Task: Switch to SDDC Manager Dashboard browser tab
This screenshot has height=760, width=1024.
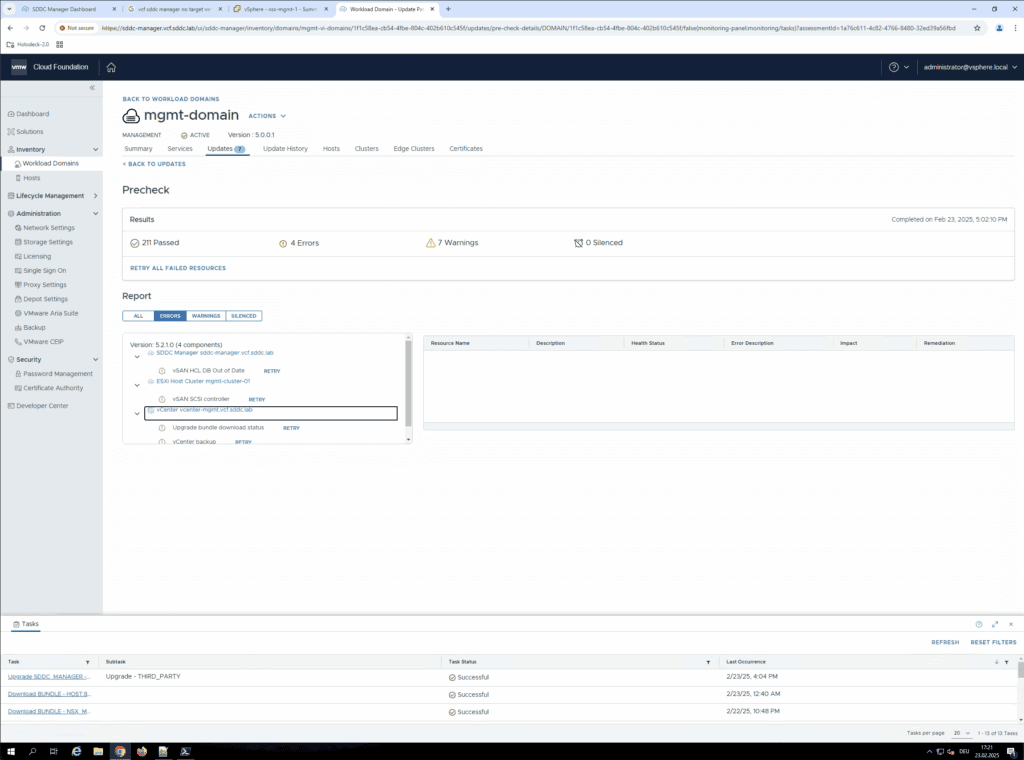Action: (x=63, y=9)
